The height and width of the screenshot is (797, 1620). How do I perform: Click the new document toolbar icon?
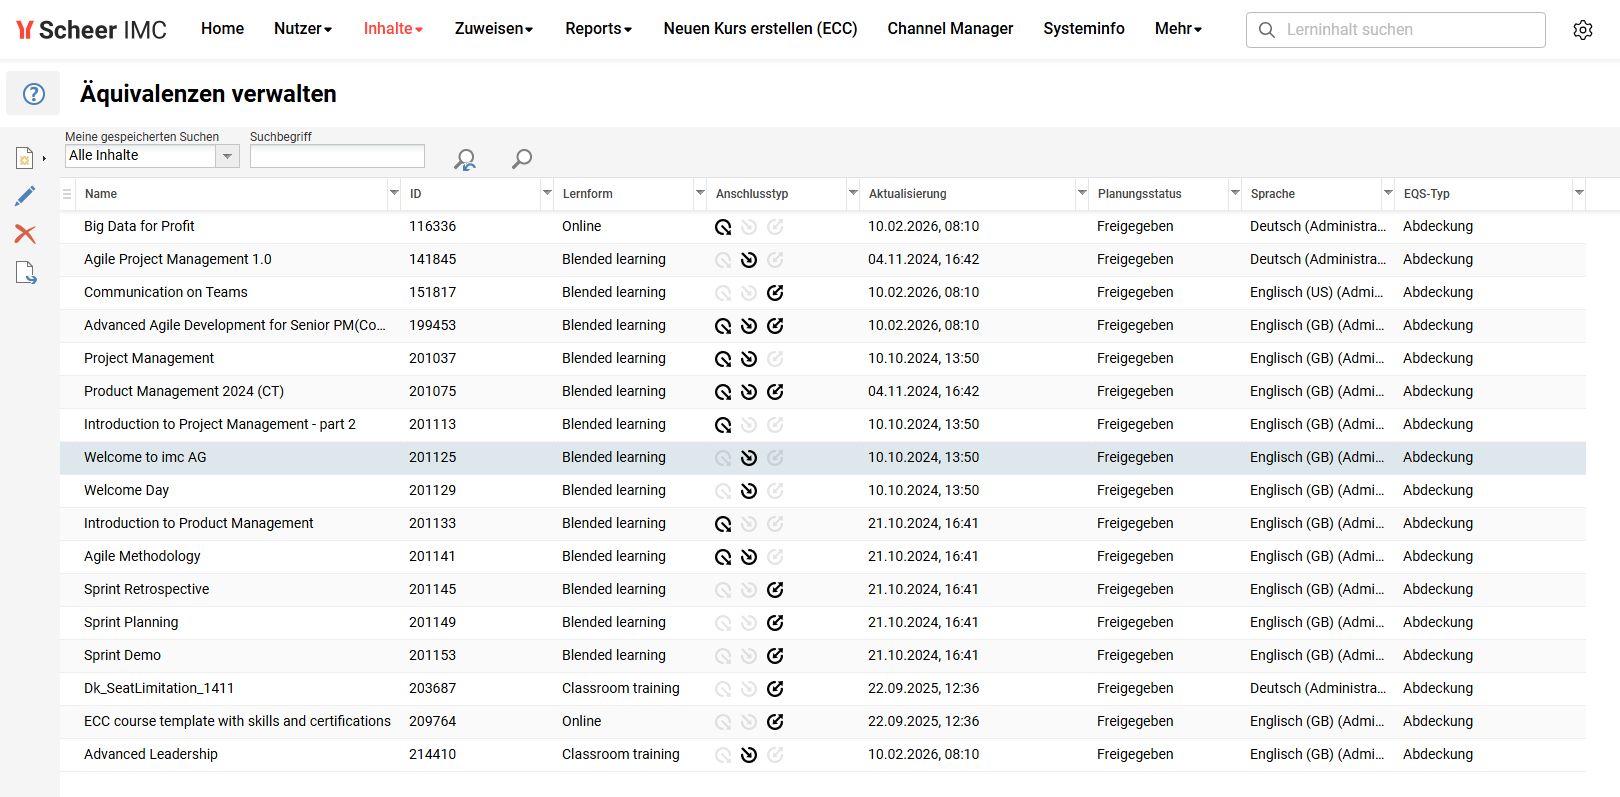tap(25, 158)
